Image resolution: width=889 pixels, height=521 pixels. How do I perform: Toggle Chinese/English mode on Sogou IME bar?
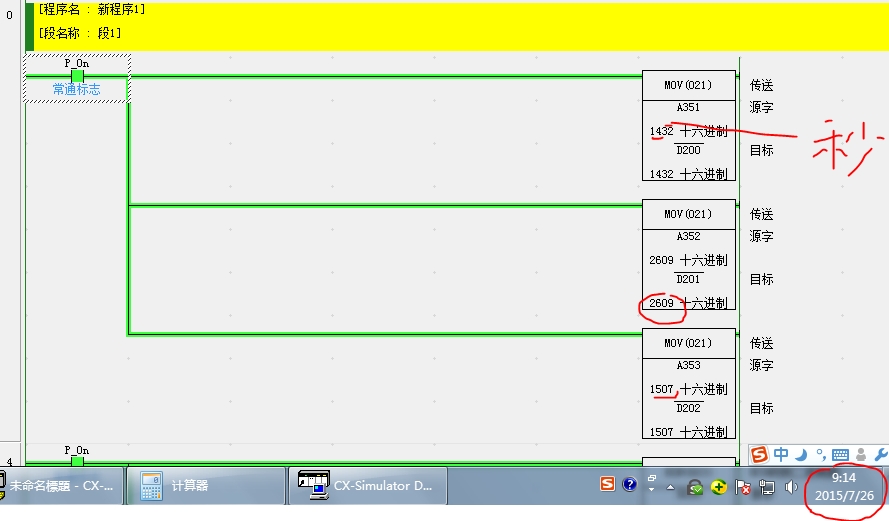[781, 455]
